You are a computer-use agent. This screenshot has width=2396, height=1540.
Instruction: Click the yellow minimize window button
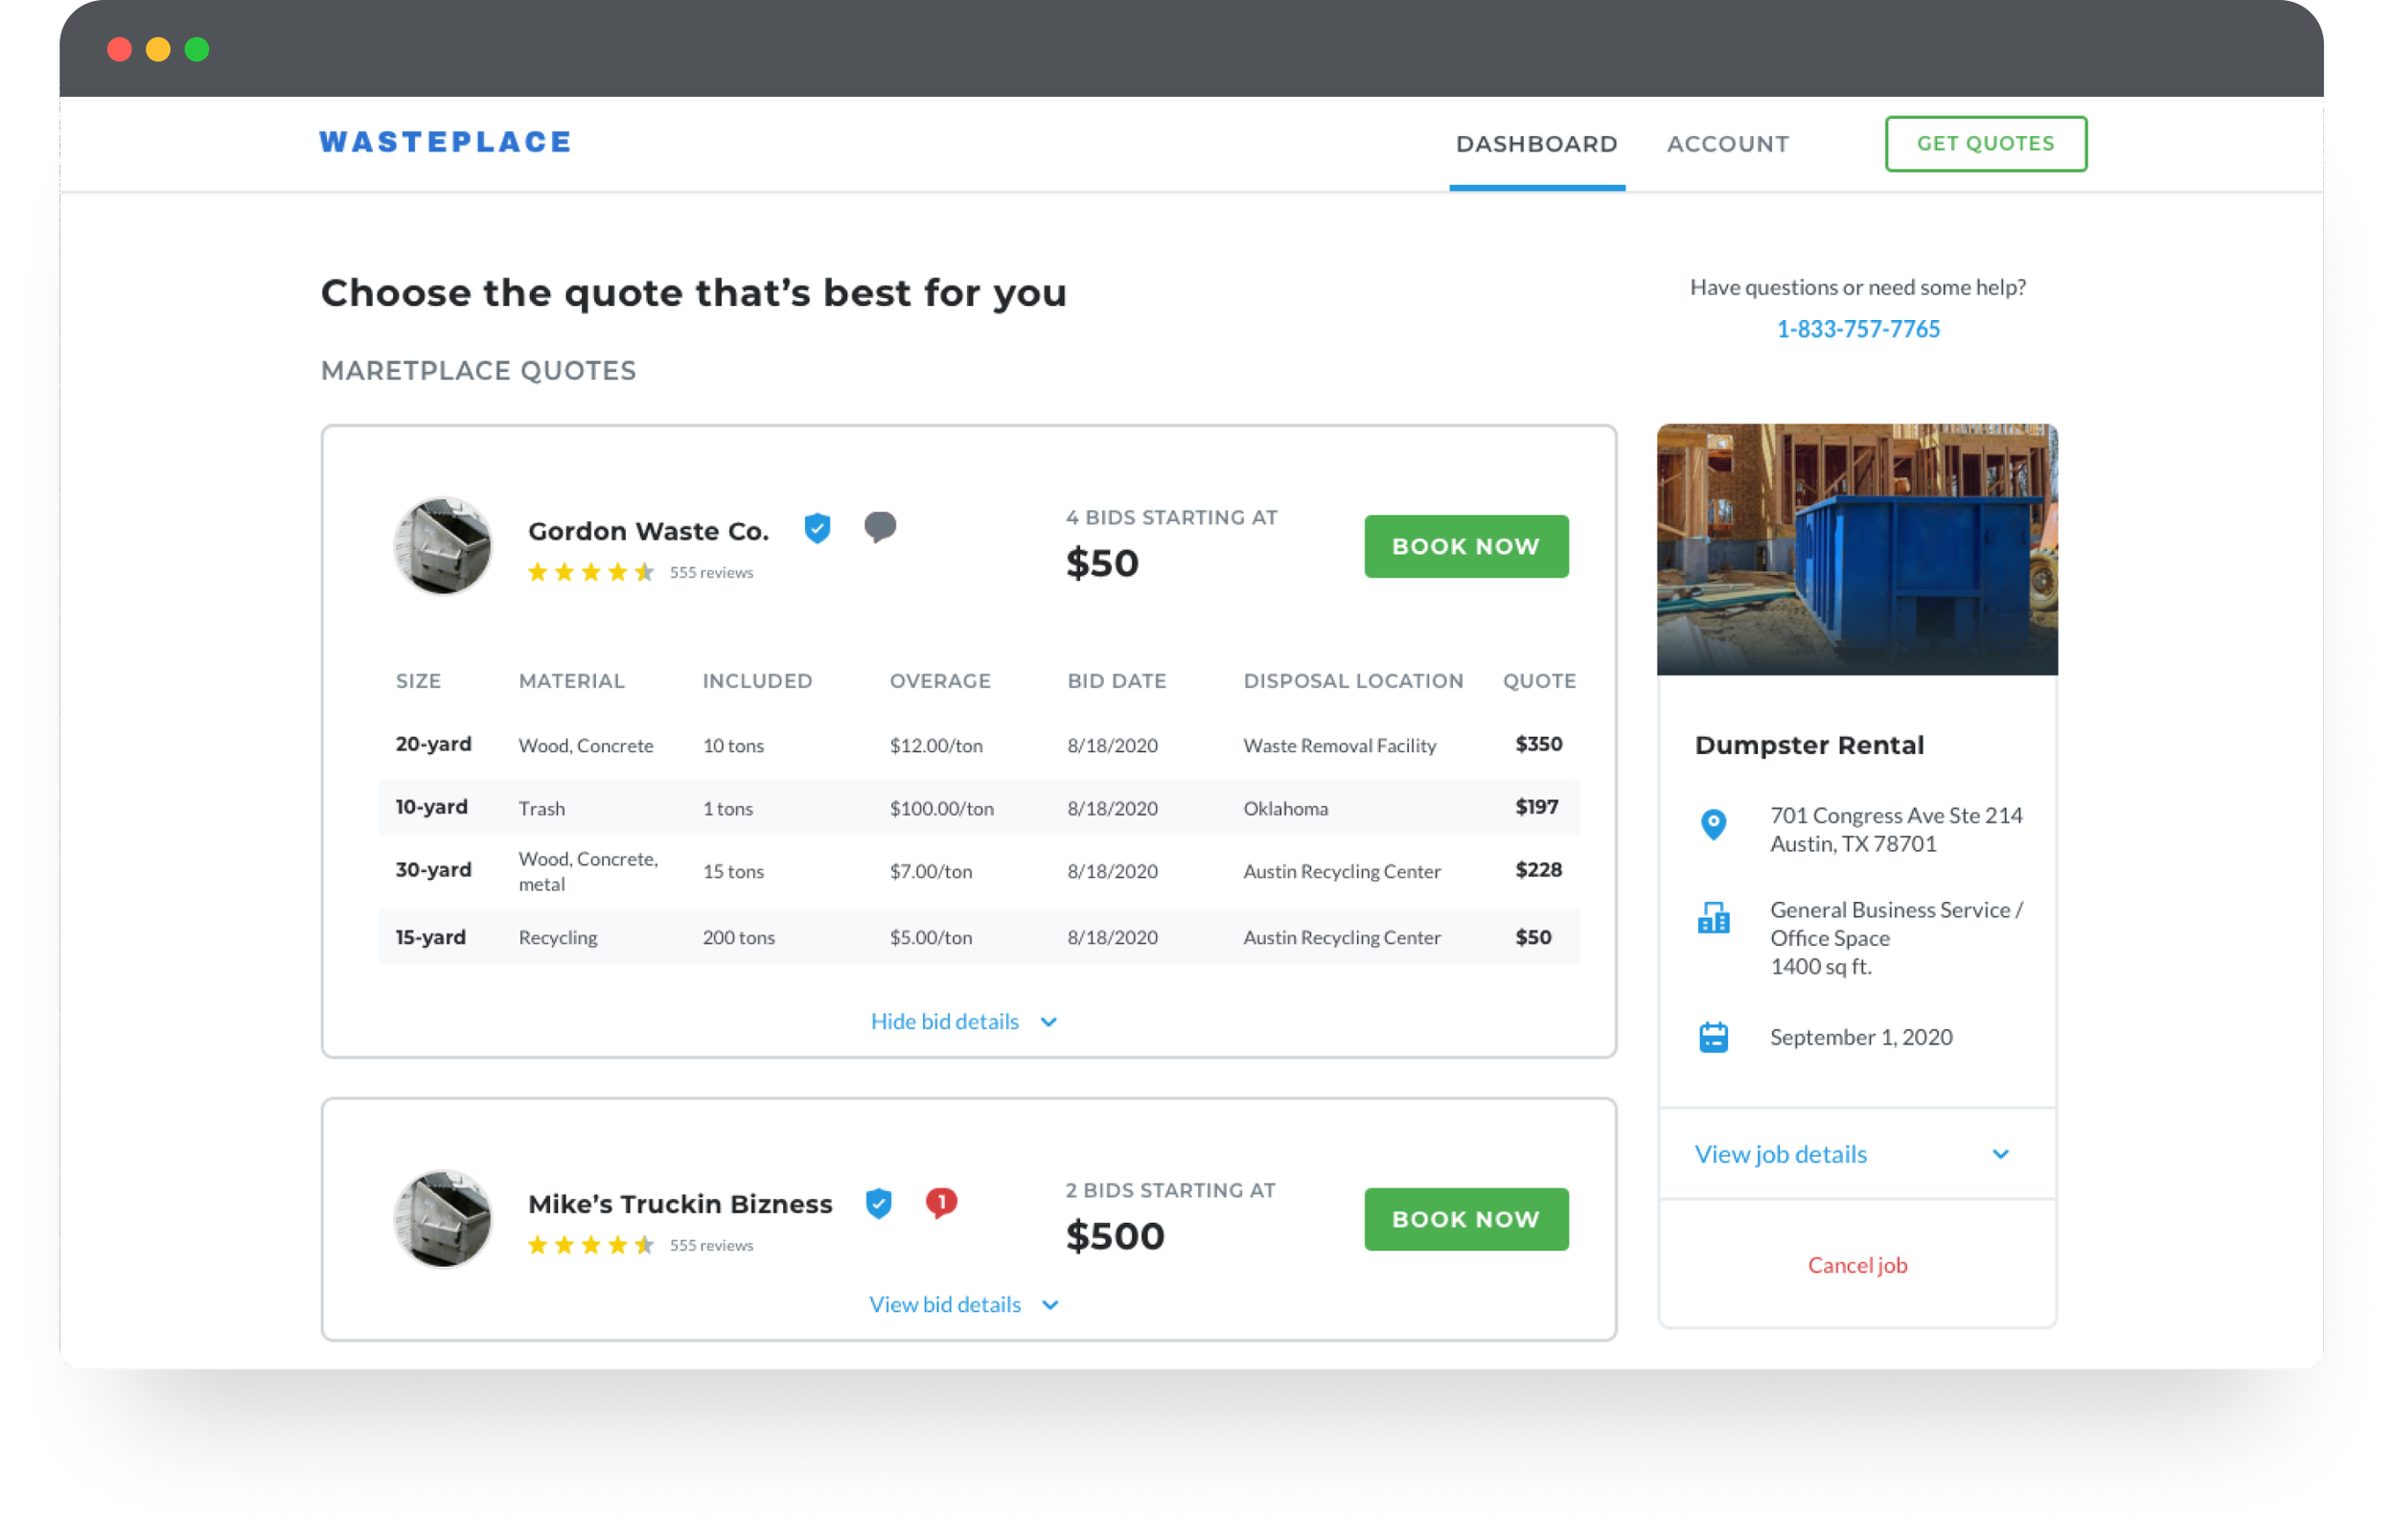click(158, 49)
